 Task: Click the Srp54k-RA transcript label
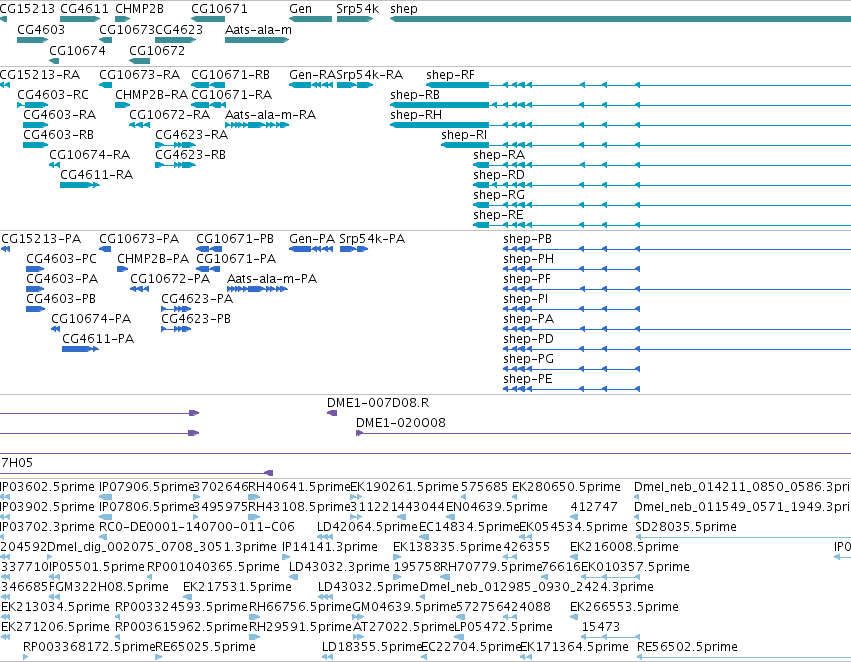click(x=370, y=75)
